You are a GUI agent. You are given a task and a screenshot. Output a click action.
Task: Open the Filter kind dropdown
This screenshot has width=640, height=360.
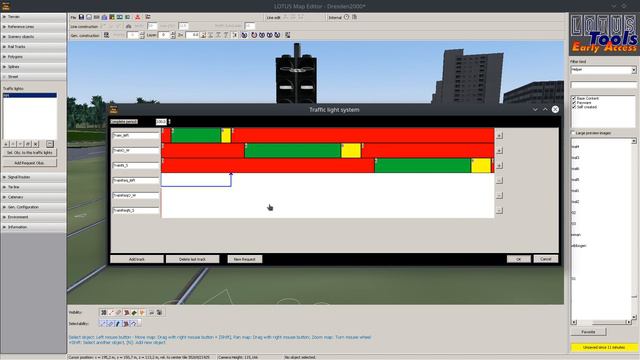633,70
